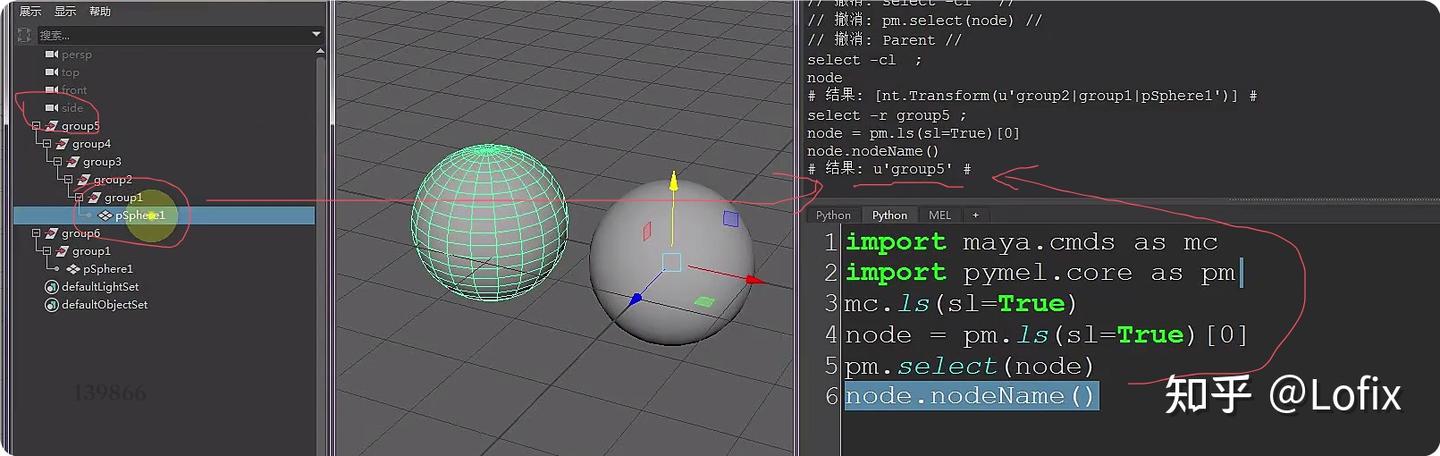Collapse the group5 node

(36, 126)
